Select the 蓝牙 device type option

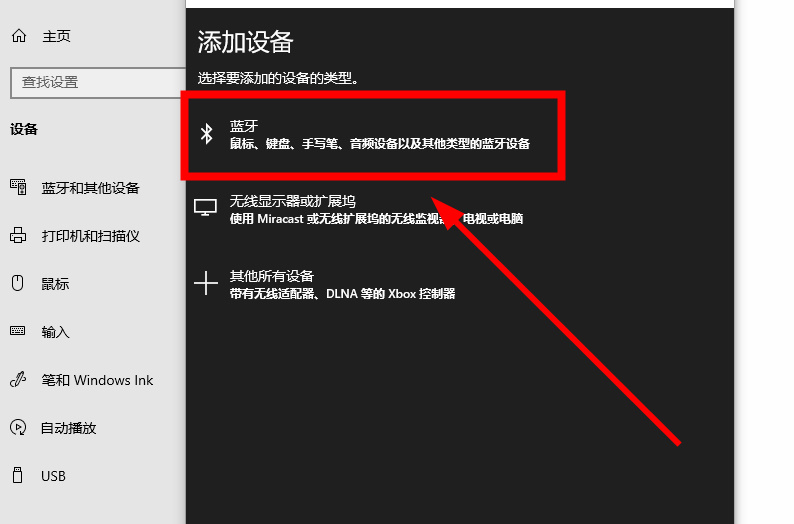[x=379, y=135]
